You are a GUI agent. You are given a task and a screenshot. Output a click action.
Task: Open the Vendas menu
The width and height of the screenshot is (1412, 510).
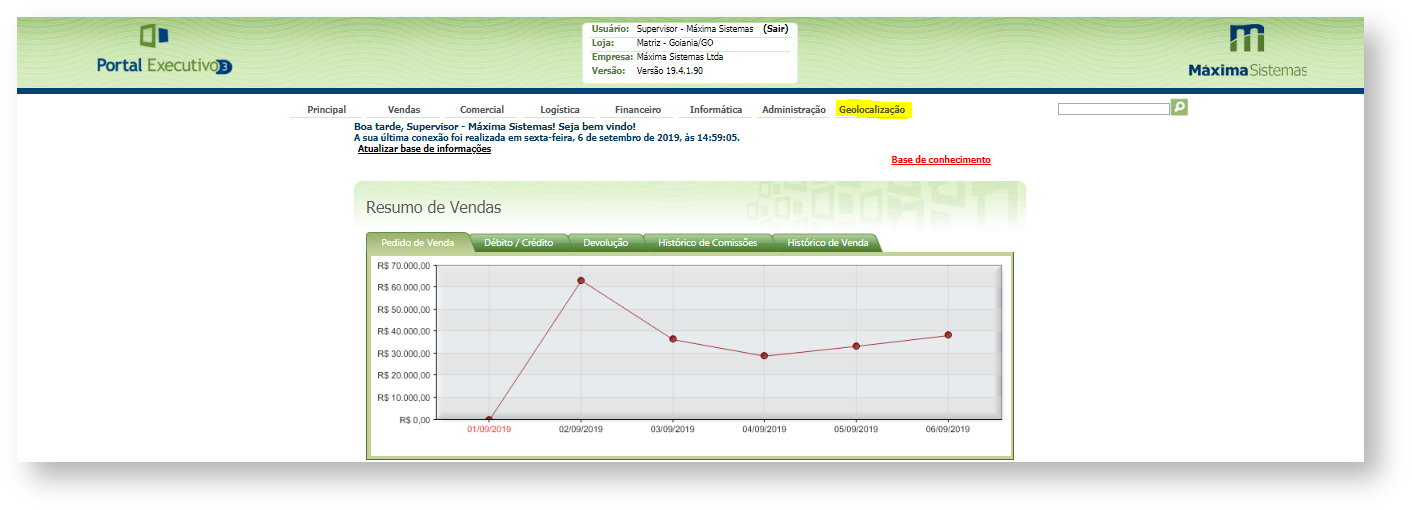[x=404, y=110]
